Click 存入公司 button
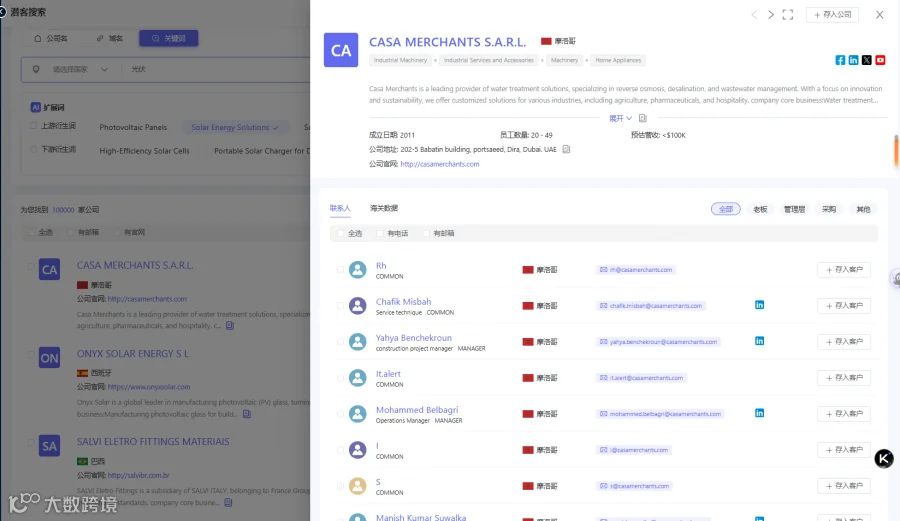The height and width of the screenshot is (521, 900). pos(832,15)
